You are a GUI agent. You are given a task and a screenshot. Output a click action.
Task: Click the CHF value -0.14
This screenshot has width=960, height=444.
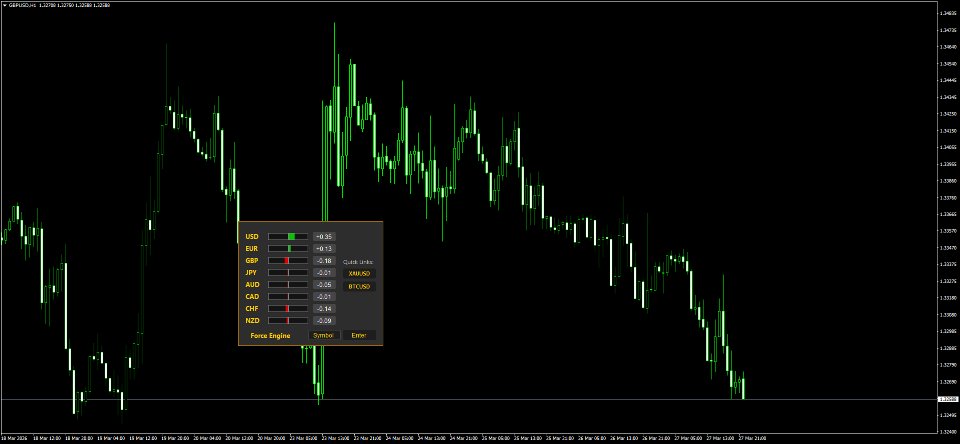[324, 309]
